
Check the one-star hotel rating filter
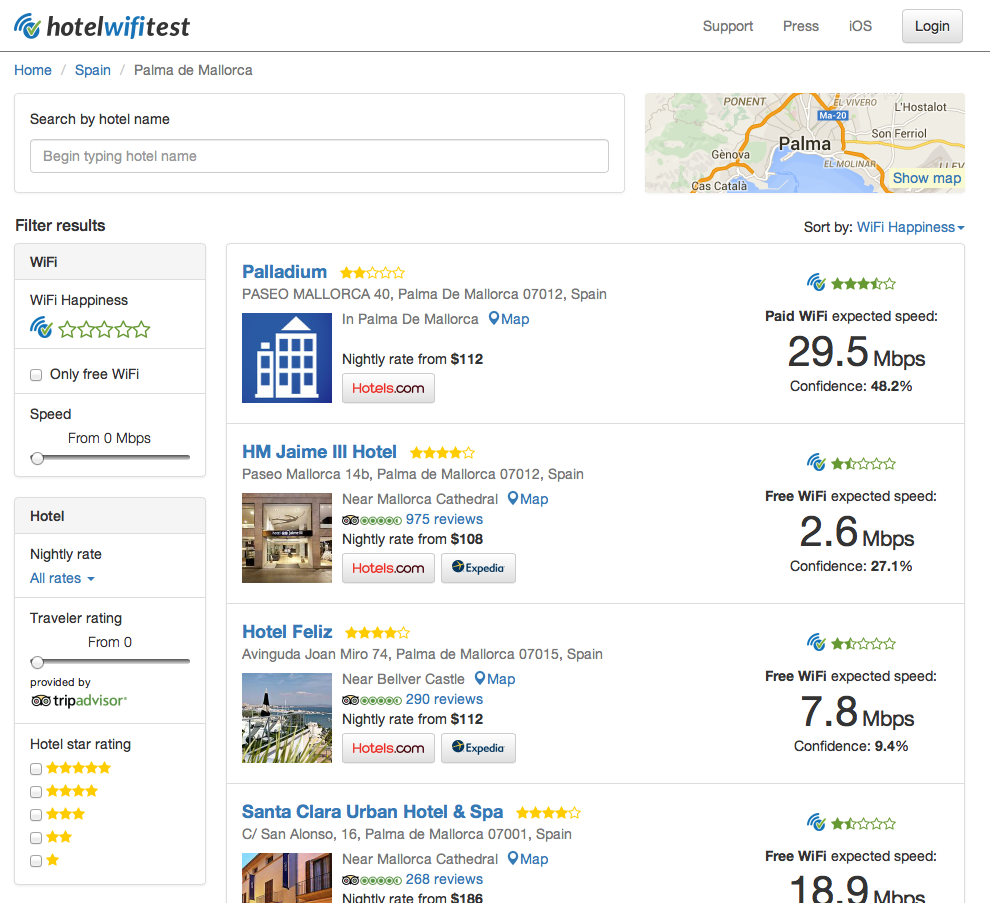[36, 861]
